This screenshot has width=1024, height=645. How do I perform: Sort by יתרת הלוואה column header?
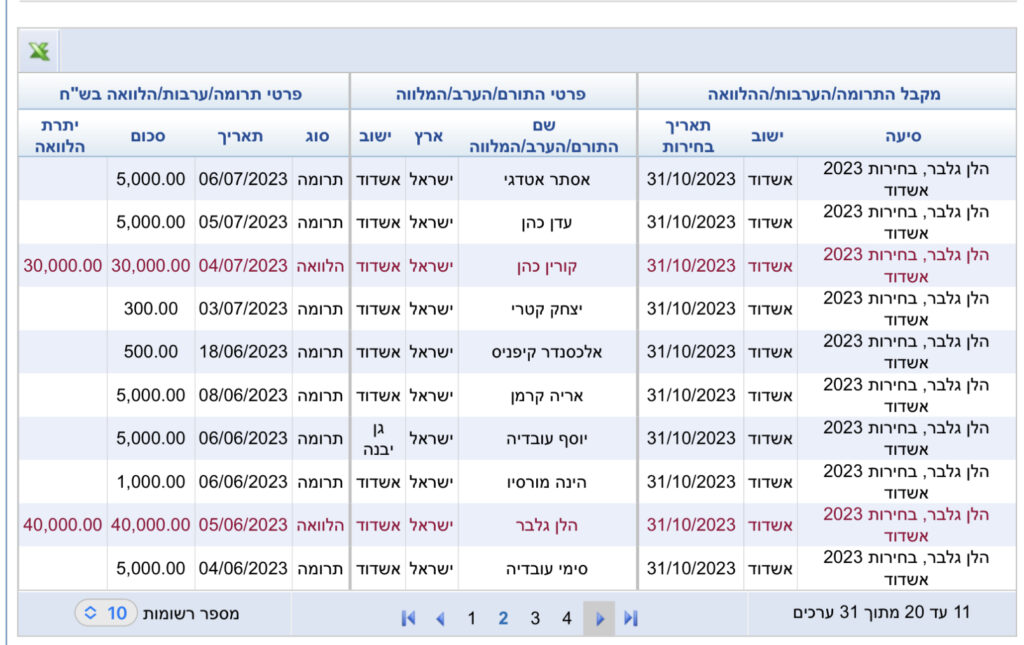coord(60,135)
